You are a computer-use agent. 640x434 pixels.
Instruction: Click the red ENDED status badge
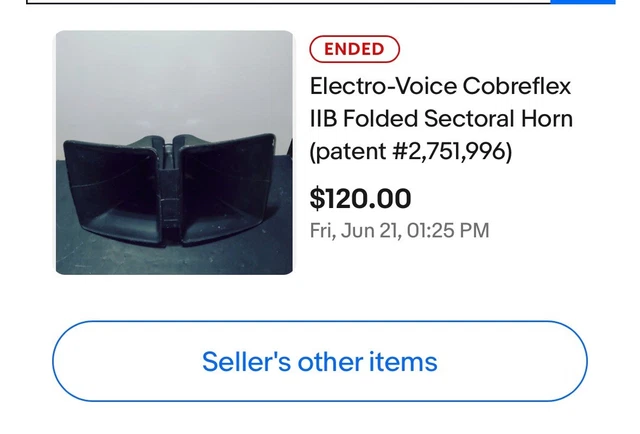[x=354, y=49]
